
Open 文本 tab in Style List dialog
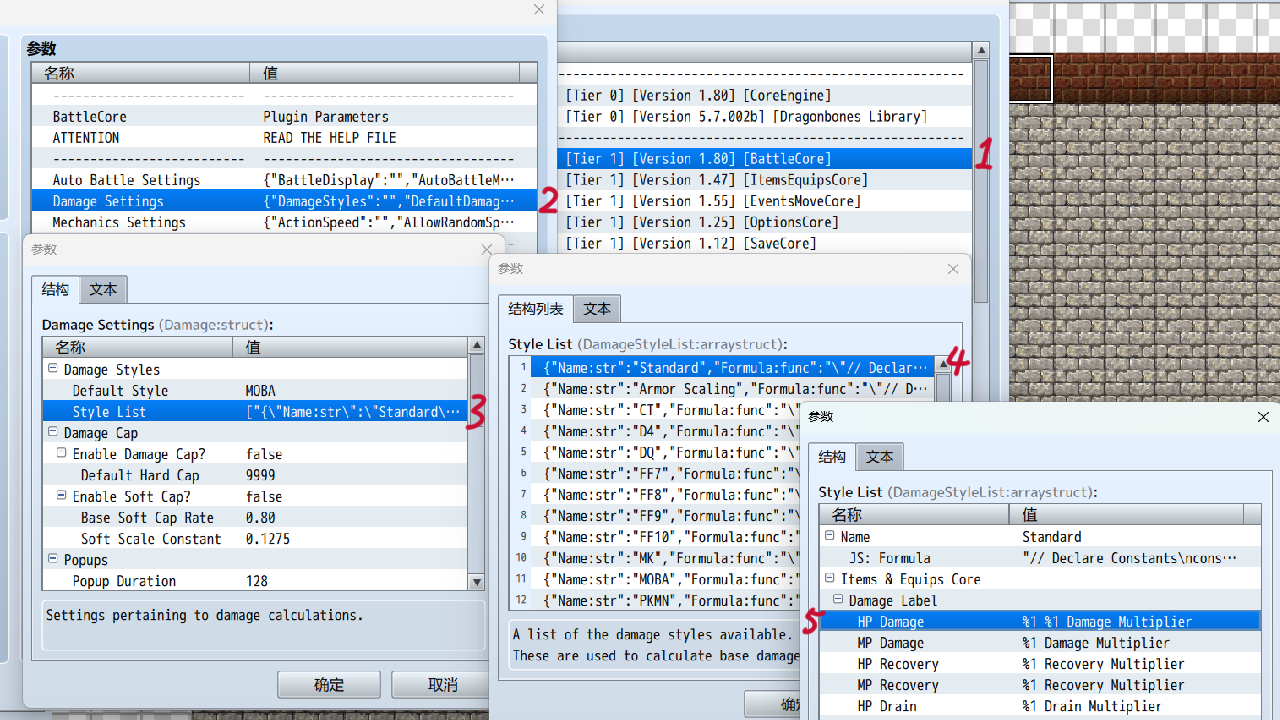pos(597,308)
